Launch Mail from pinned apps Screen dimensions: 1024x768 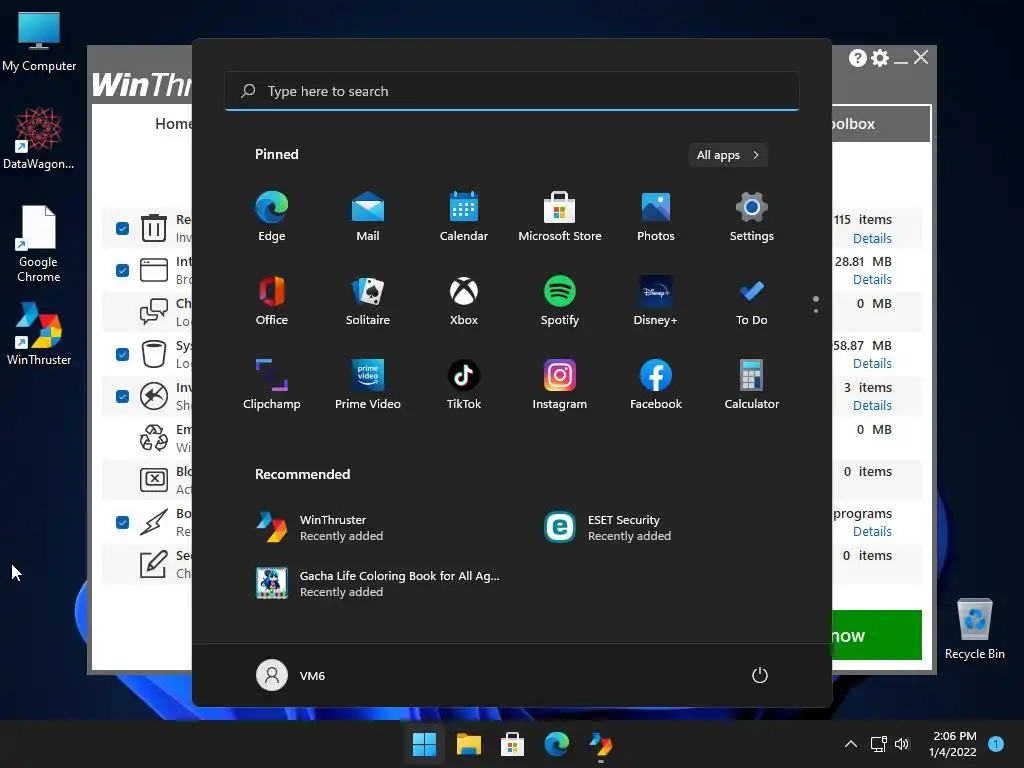click(x=368, y=216)
